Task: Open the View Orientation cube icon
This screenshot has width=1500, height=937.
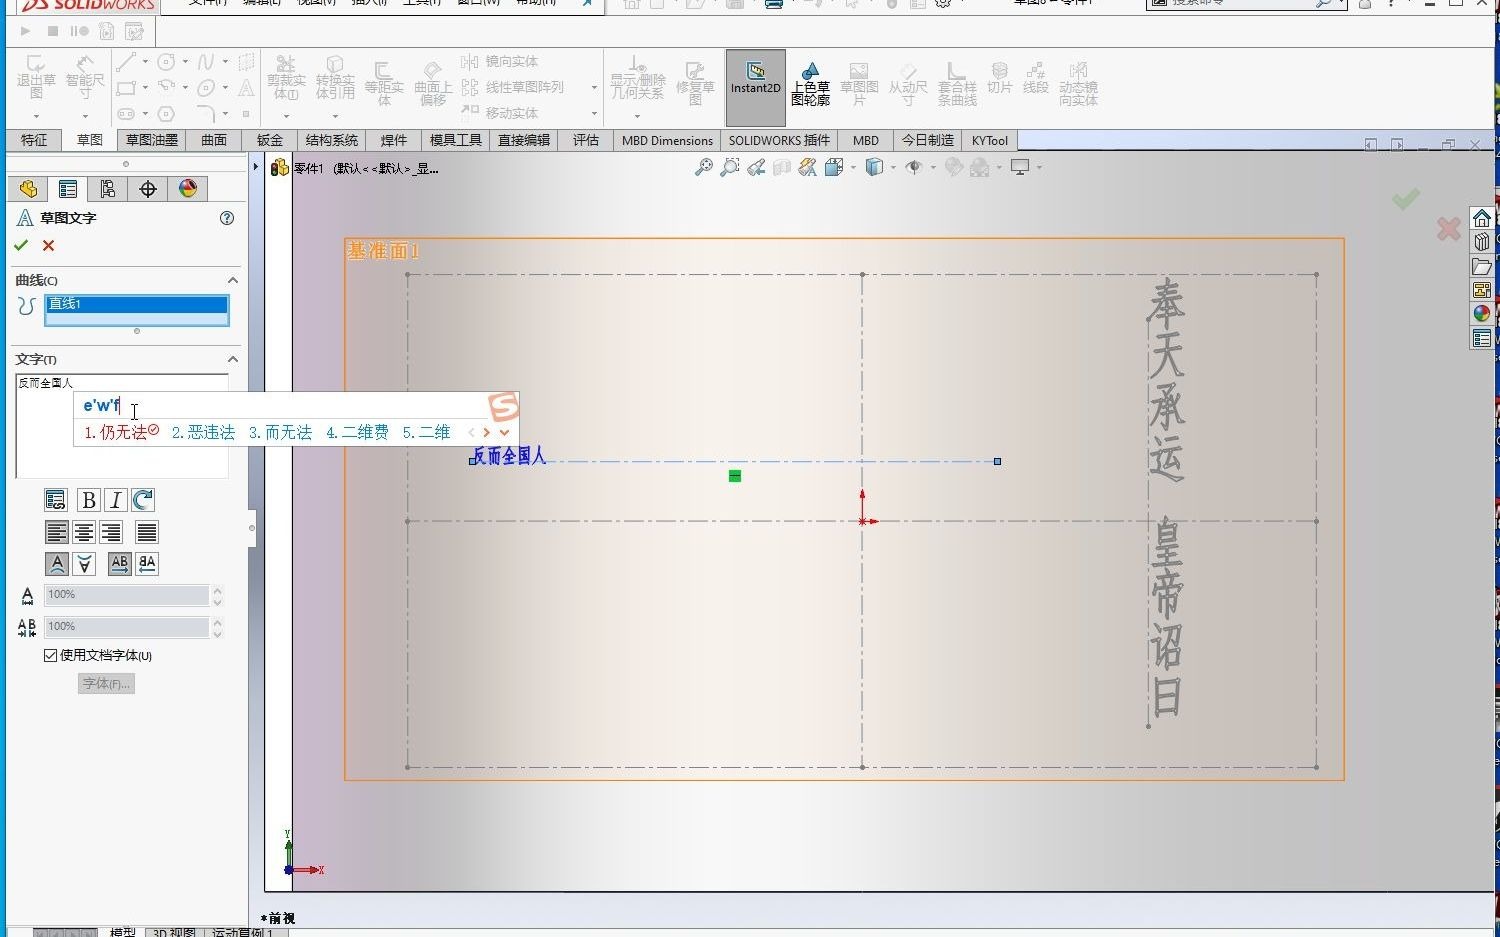Action: 834,168
